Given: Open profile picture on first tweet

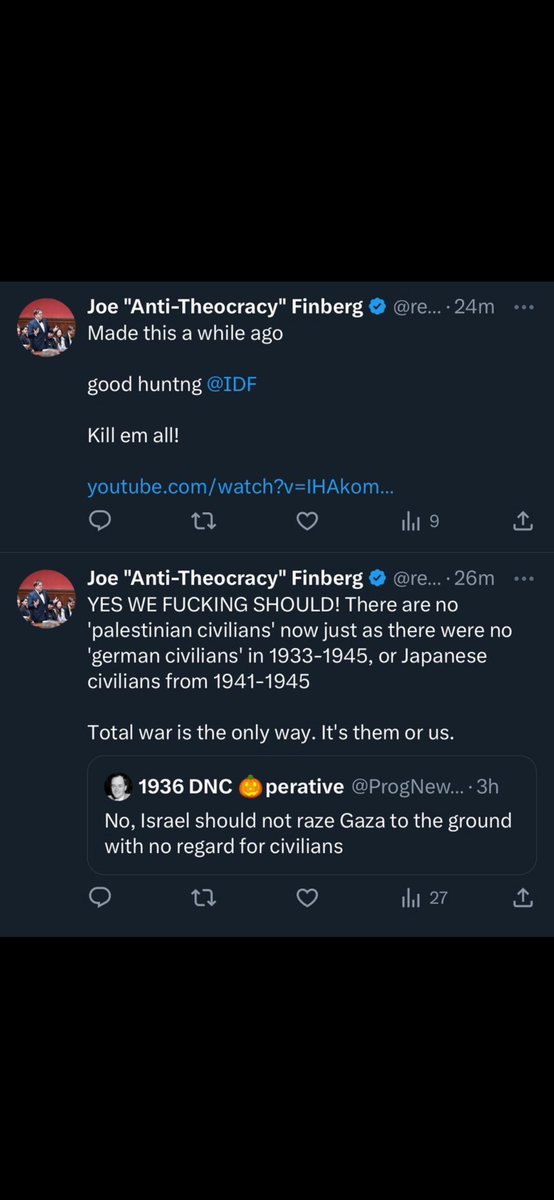Looking at the screenshot, I should click(x=47, y=326).
